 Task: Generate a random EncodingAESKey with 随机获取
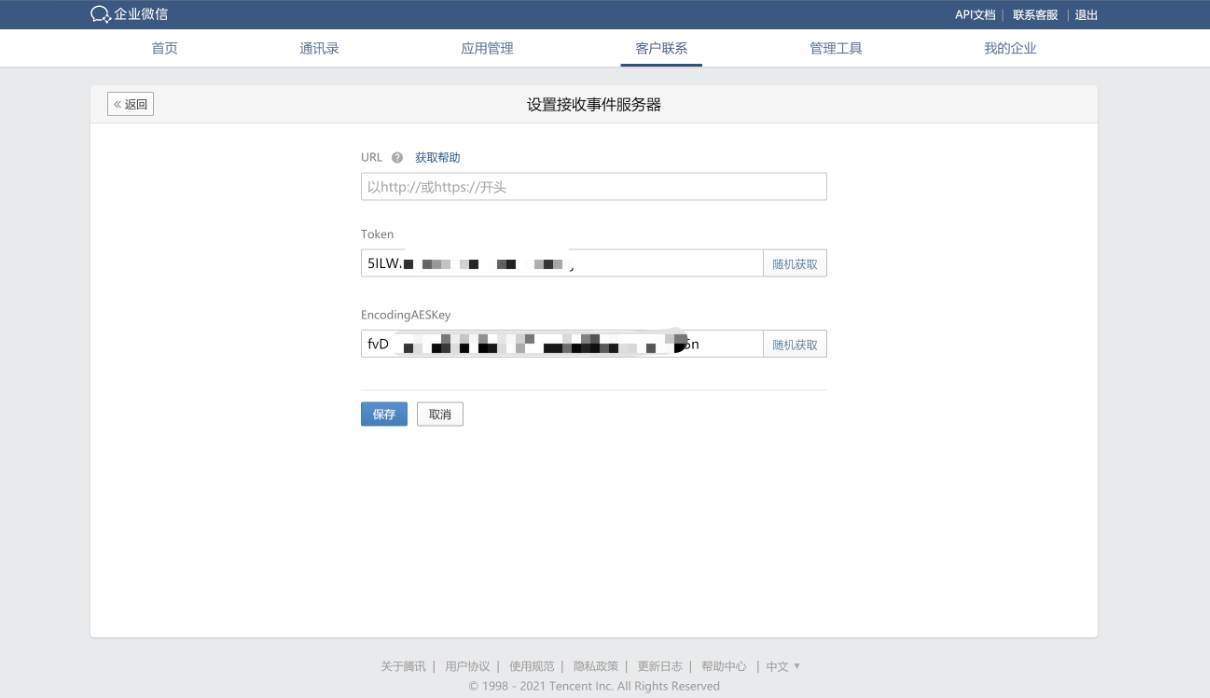coord(795,345)
